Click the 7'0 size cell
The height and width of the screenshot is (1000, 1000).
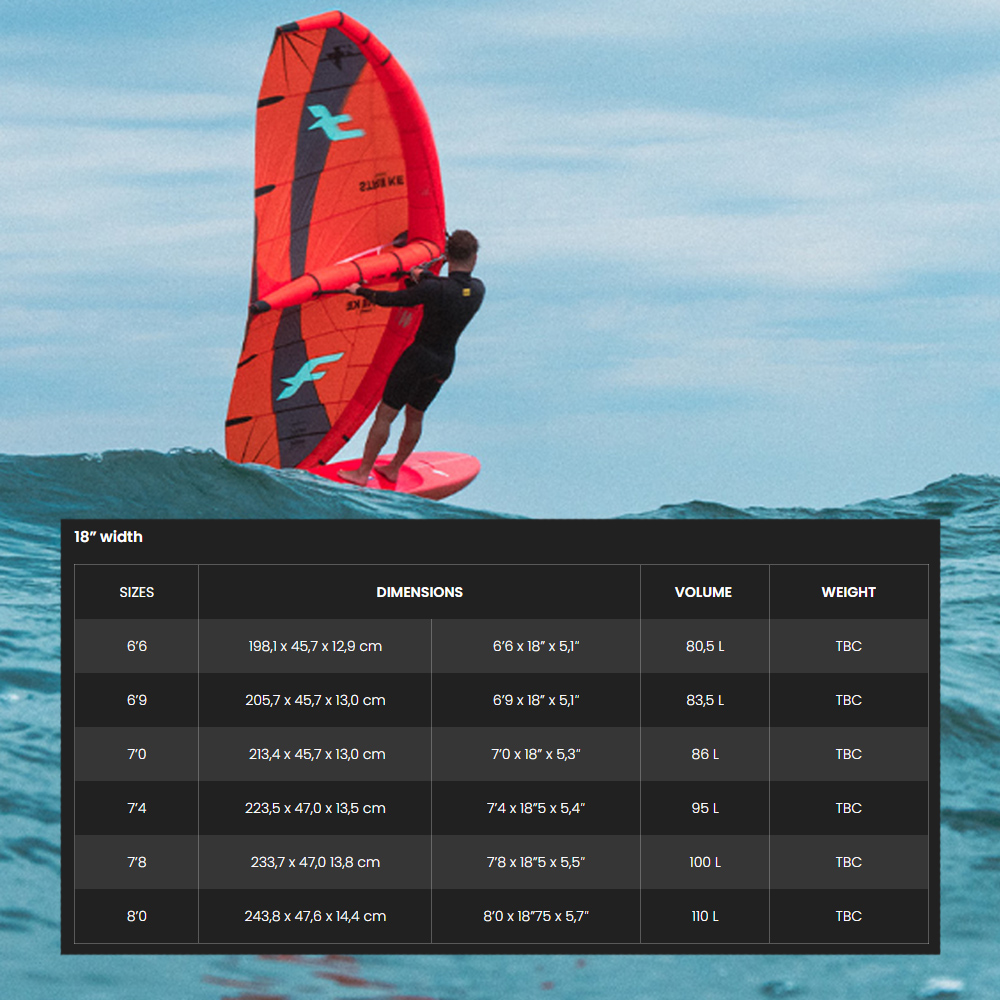pyautogui.click(x=136, y=754)
